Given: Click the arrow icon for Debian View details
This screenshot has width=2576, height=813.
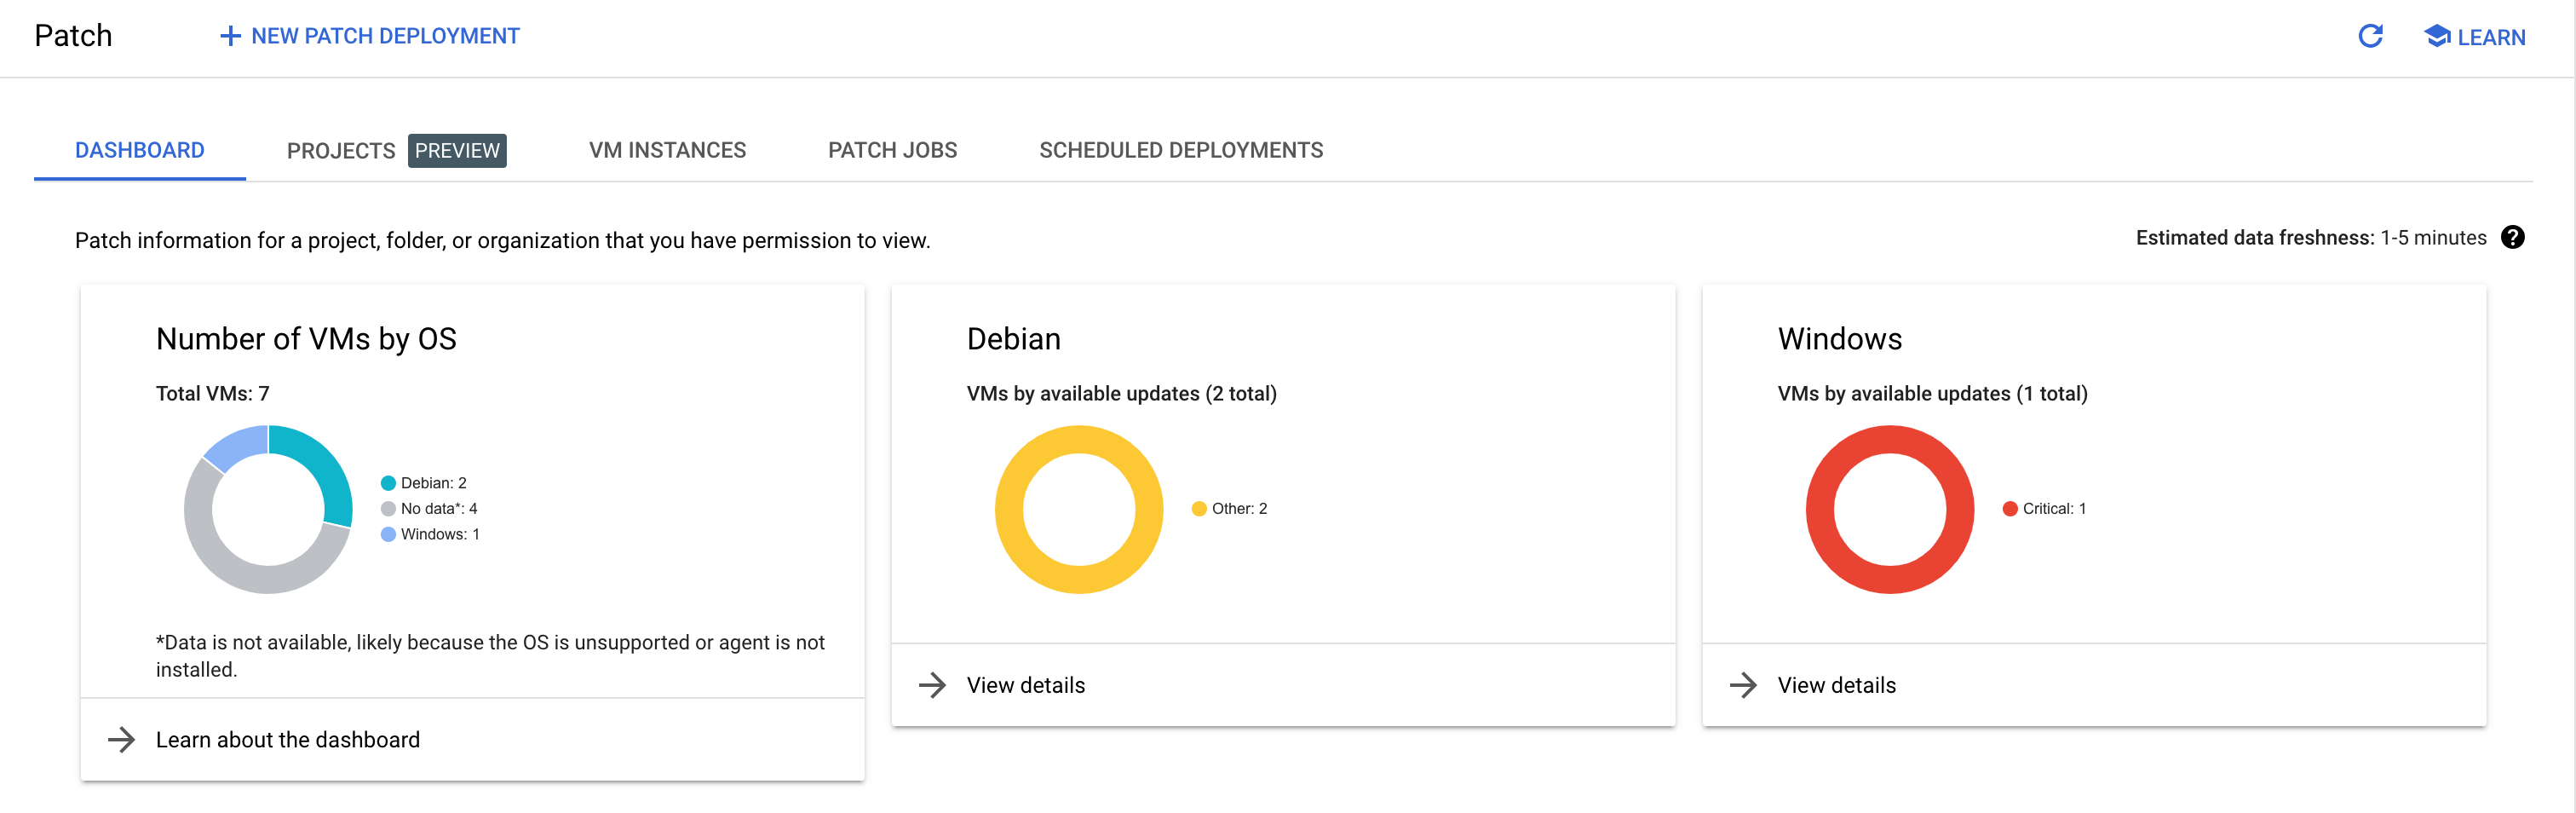Looking at the screenshot, I should click(933, 685).
